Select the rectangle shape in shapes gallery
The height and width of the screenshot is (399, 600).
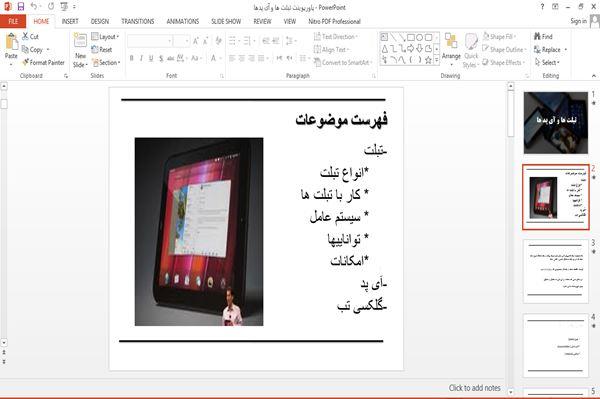click(x=411, y=37)
